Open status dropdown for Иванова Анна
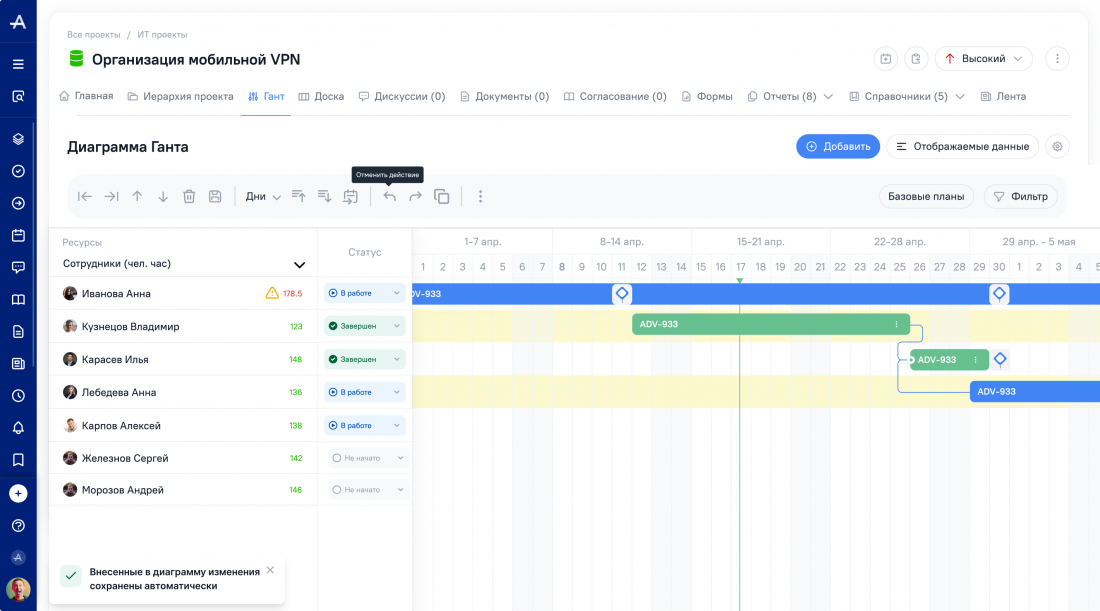The image size is (1100, 611). click(x=365, y=293)
